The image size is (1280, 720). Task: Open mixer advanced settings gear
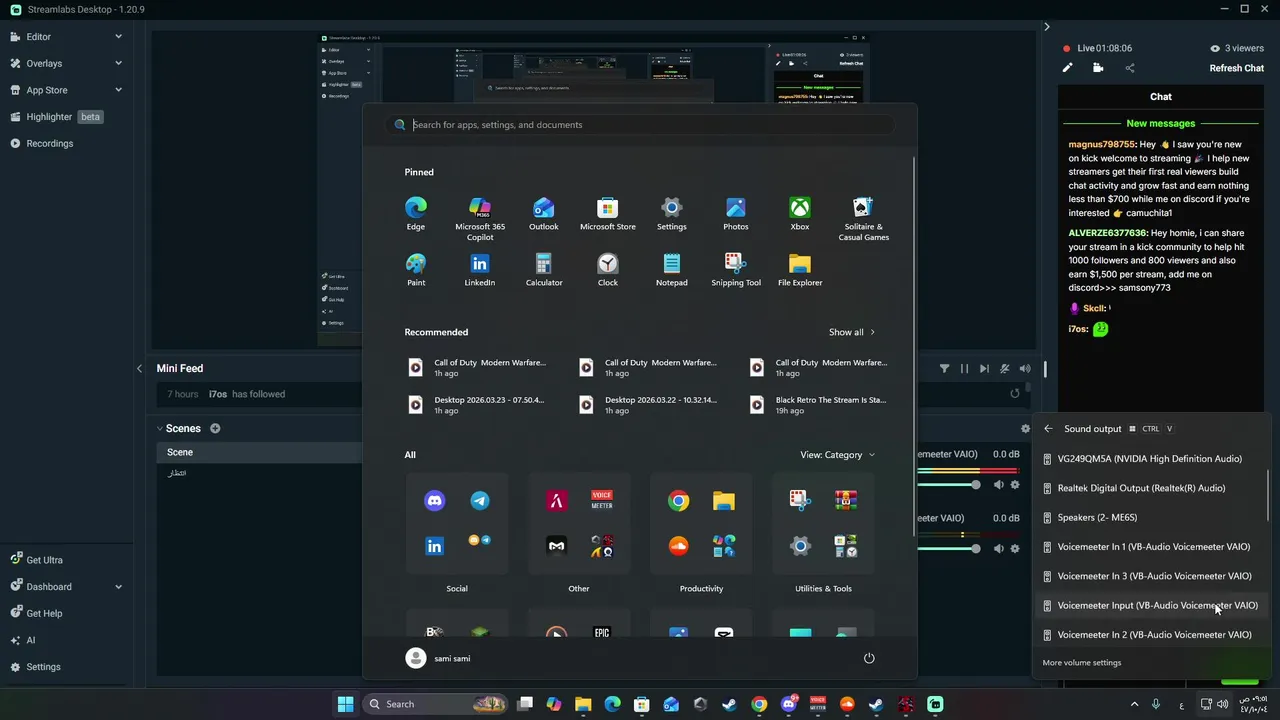(1025, 428)
